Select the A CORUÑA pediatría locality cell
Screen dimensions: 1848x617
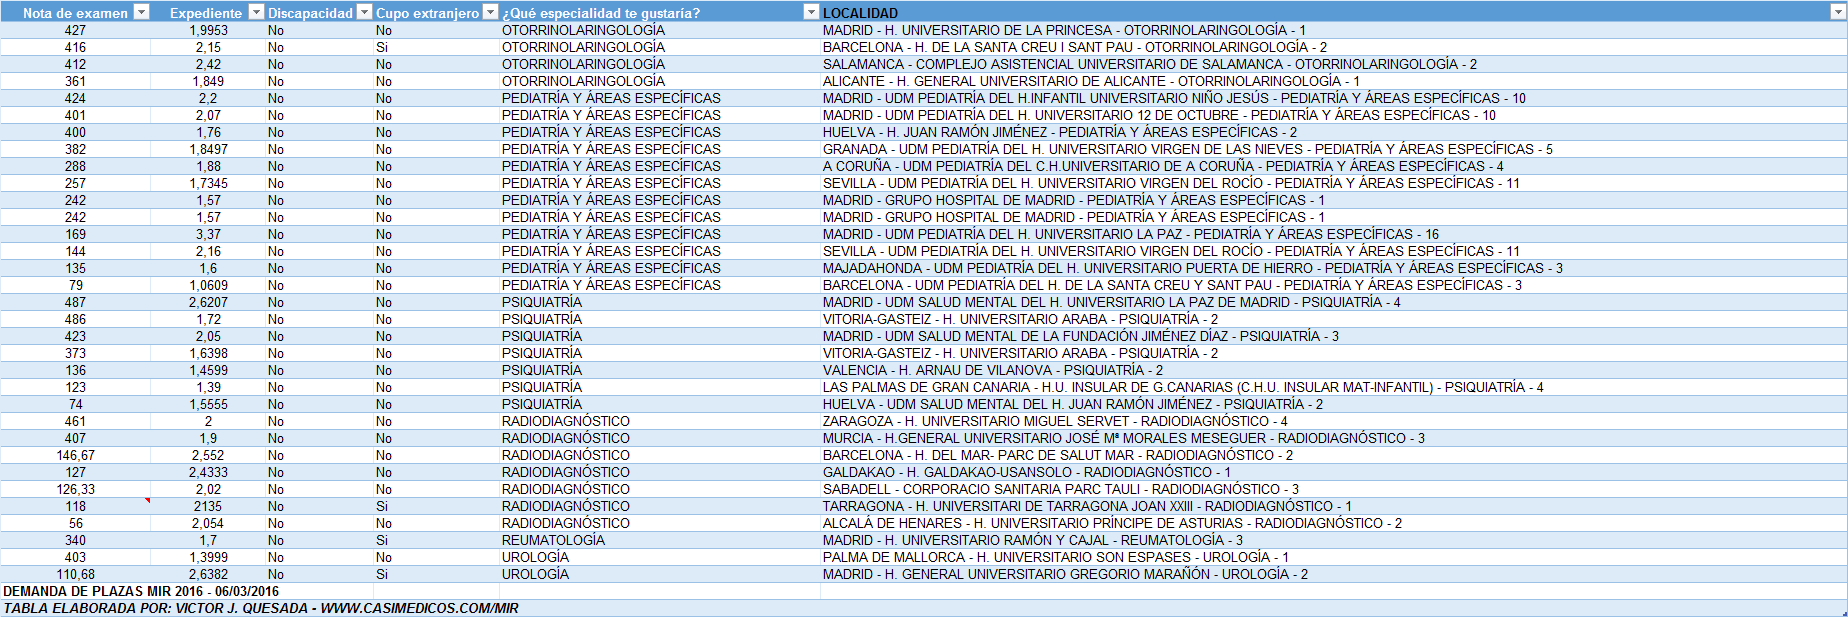[x=1333, y=166]
